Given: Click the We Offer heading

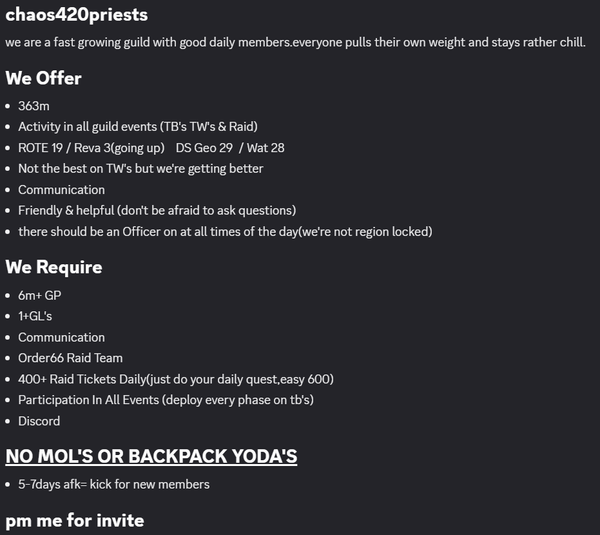Looking at the screenshot, I should (x=43, y=78).
